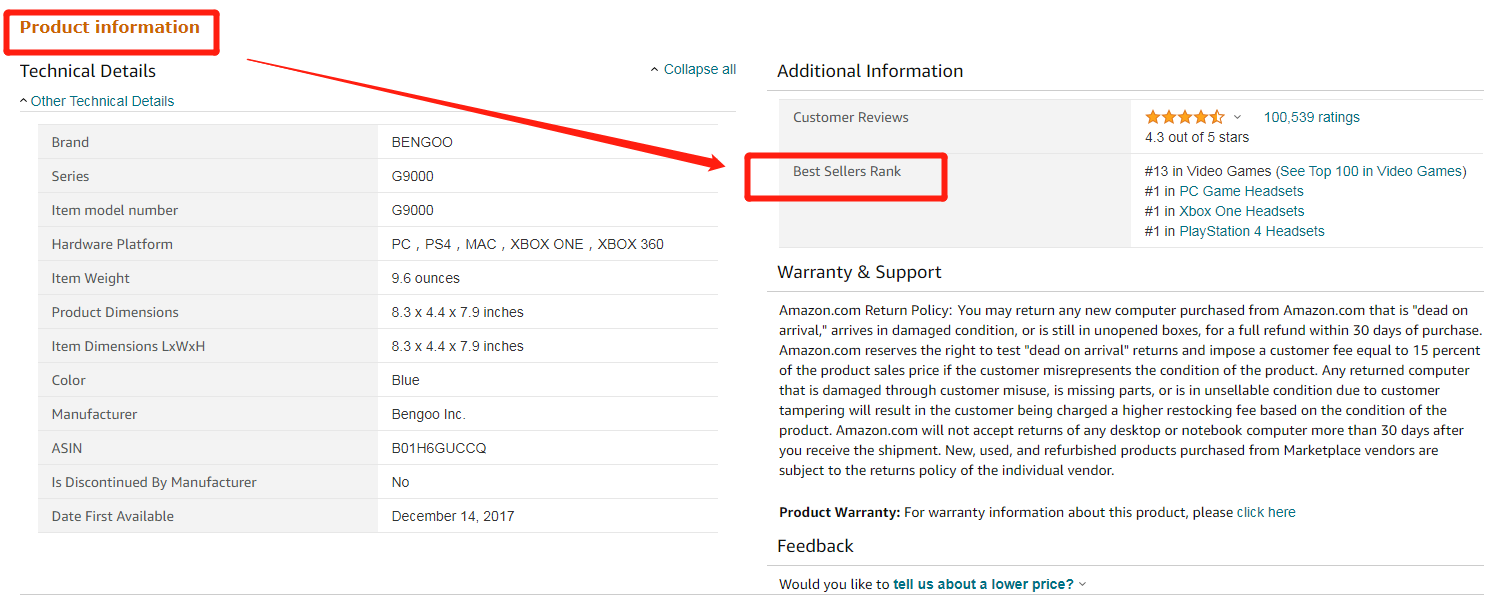
Task: Click the Feedback section heading
Action: tap(815, 546)
